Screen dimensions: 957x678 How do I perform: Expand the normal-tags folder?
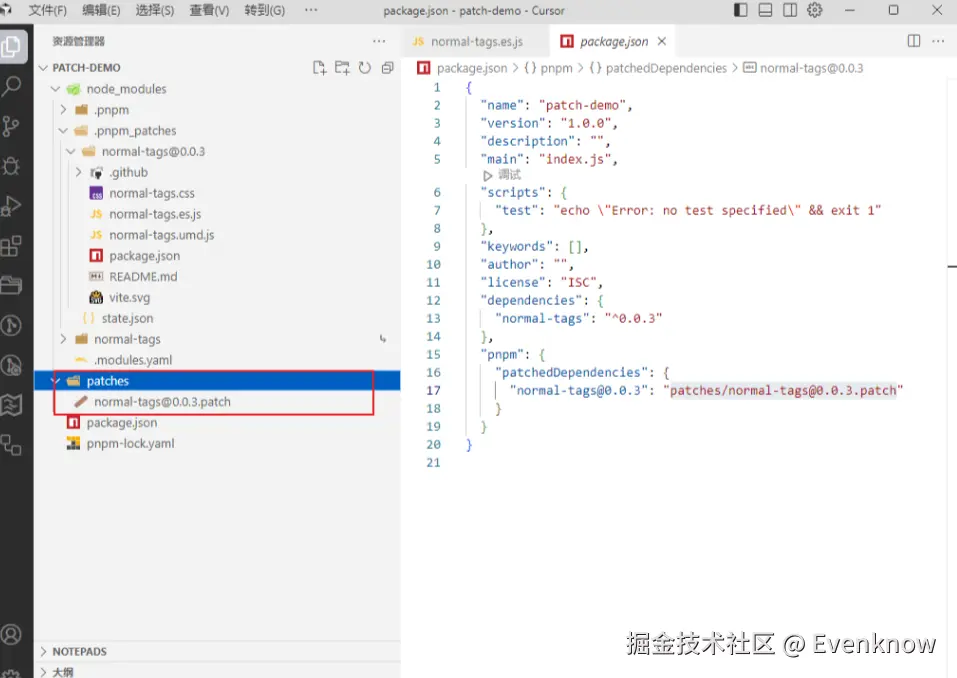point(63,339)
